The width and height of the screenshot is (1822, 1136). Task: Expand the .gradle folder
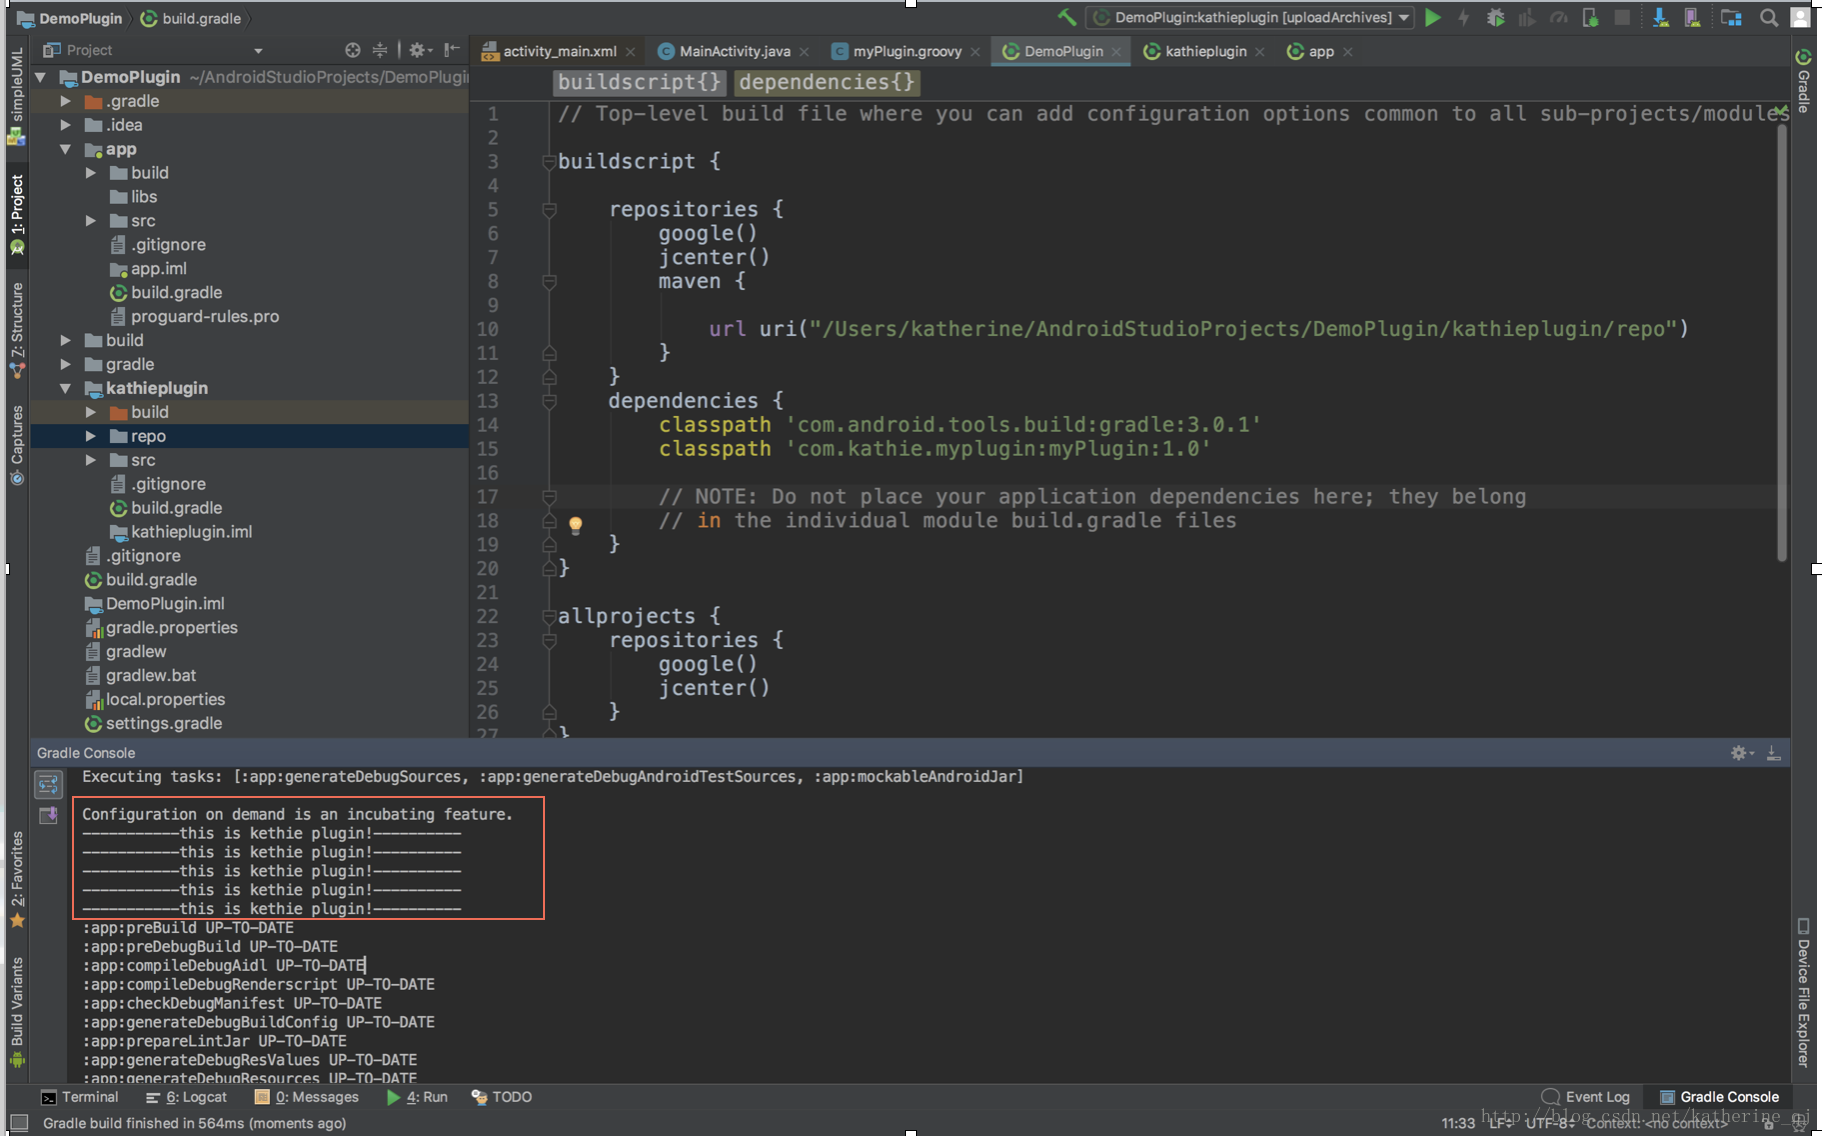click(66, 101)
